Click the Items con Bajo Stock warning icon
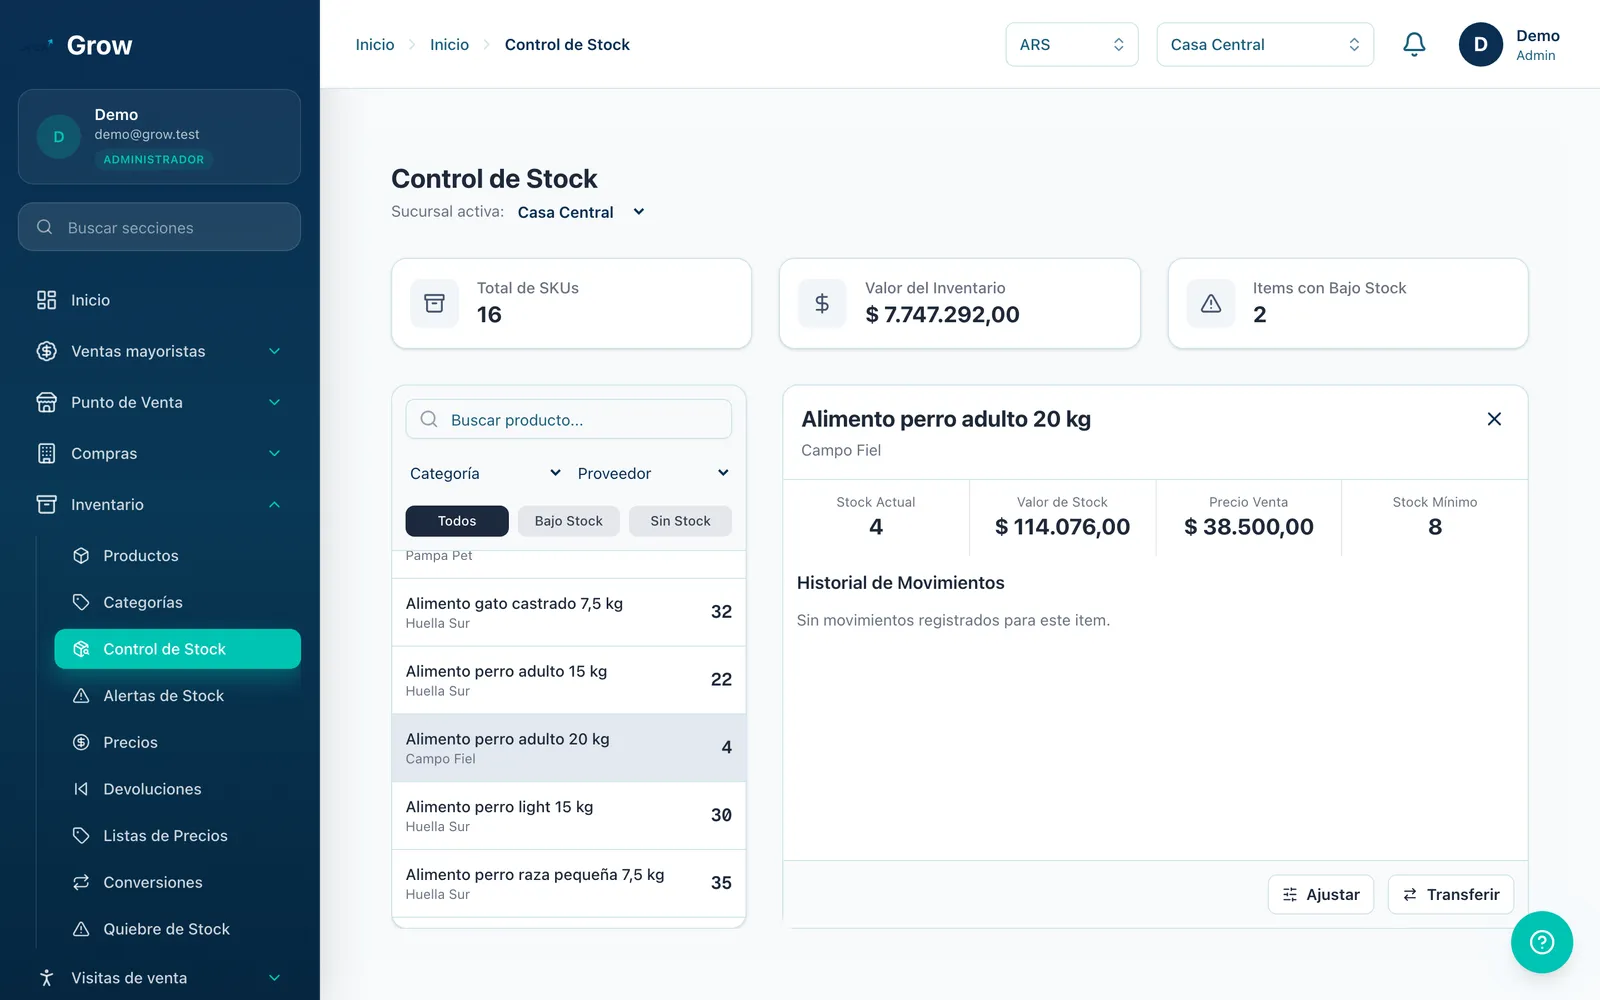The image size is (1600, 1000). pyautogui.click(x=1211, y=303)
